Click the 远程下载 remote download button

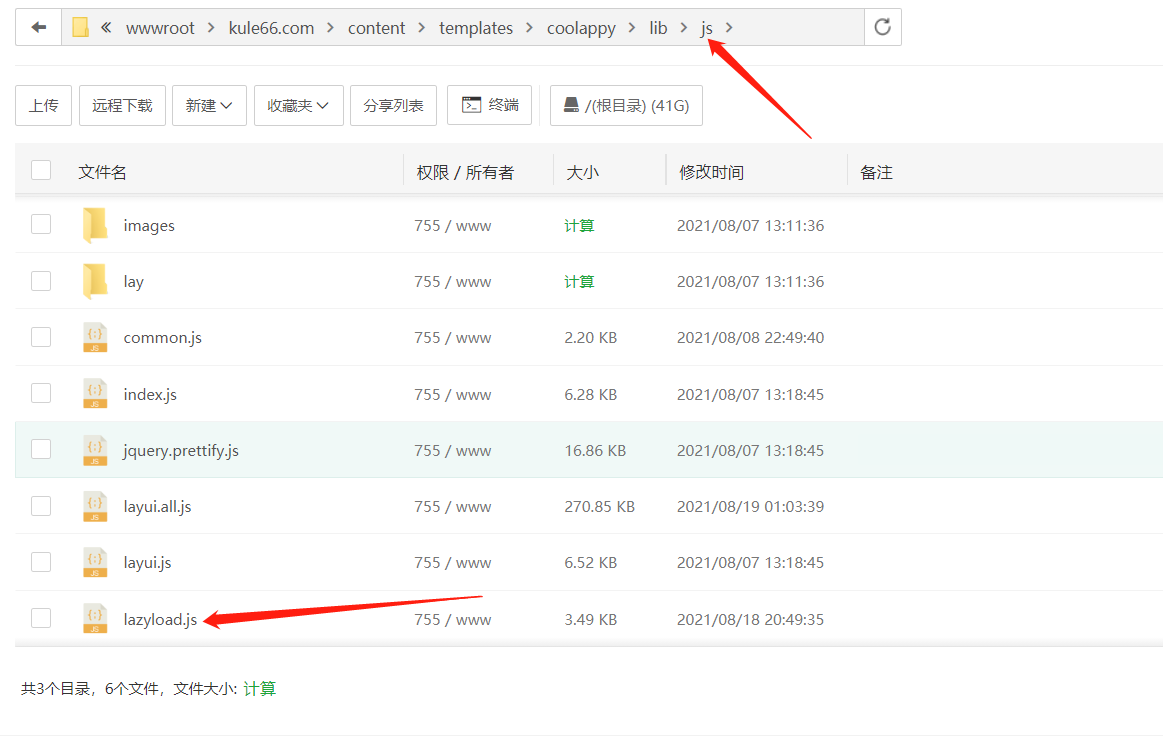[x=122, y=105]
